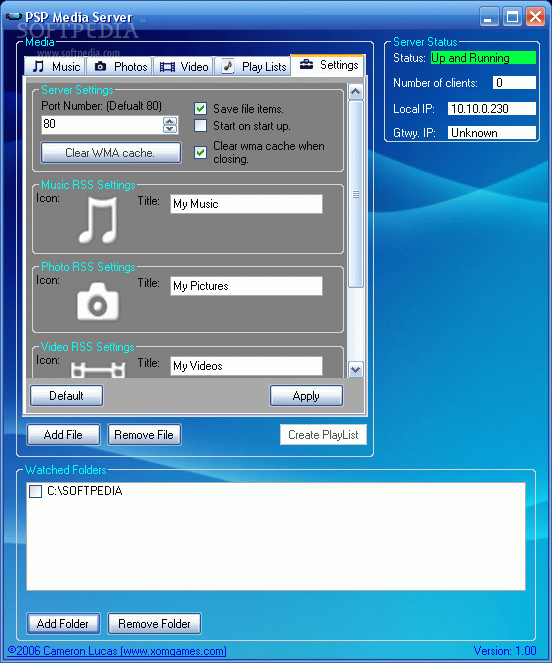Edit the My Pictures title field
The height and width of the screenshot is (663, 552).
pyautogui.click(x=246, y=286)
